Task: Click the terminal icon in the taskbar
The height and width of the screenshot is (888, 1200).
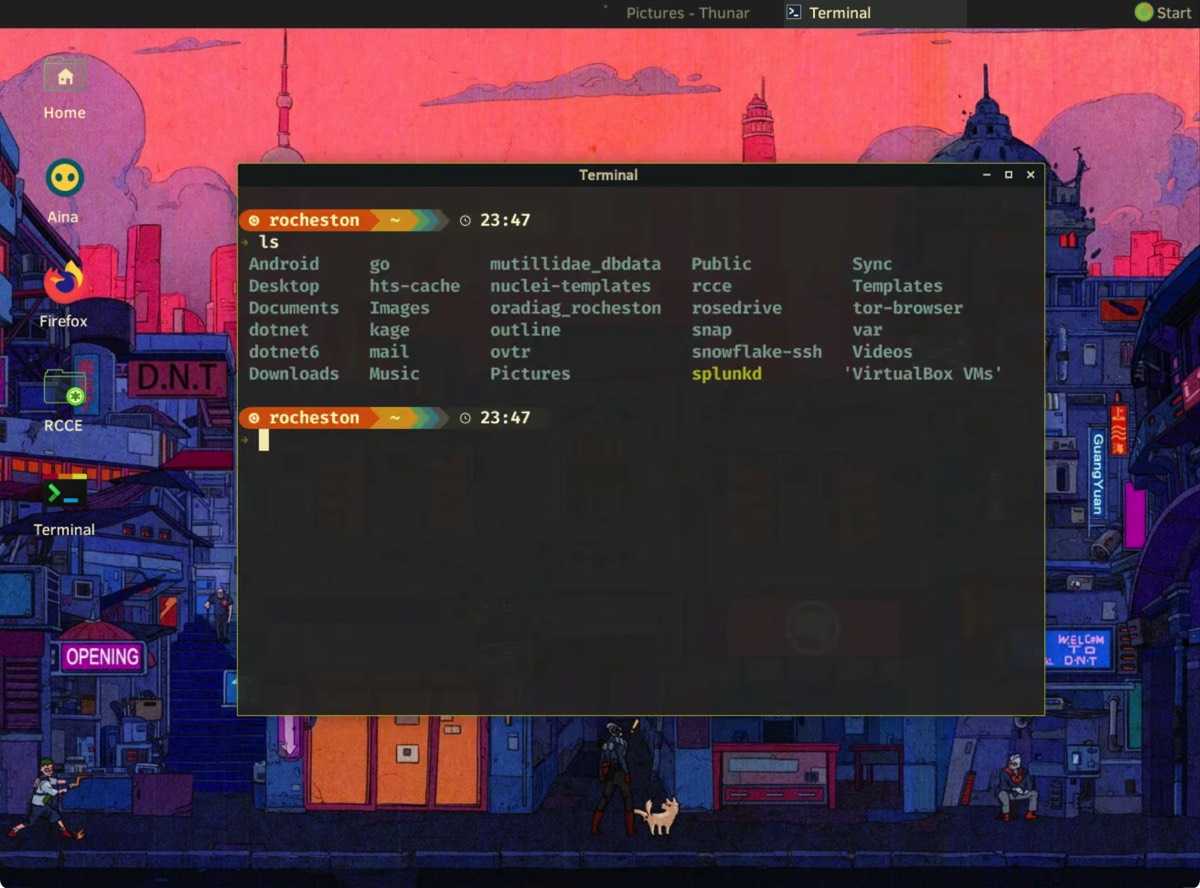Action: pos(794,13)
